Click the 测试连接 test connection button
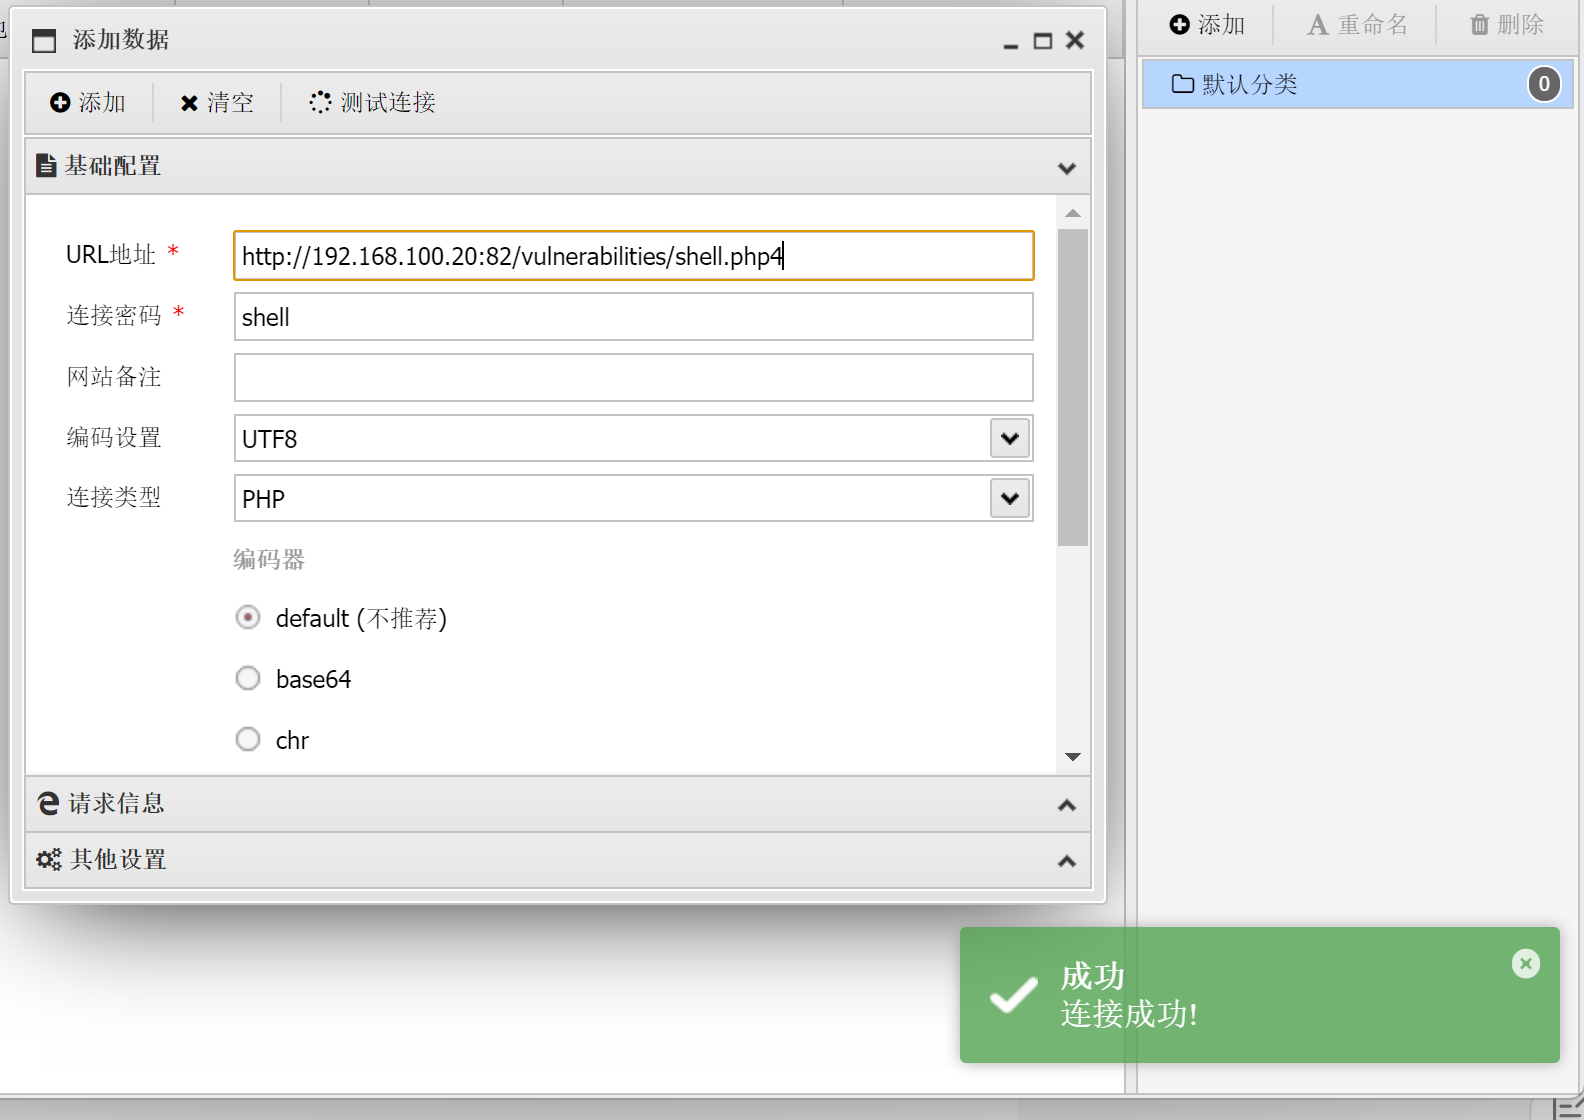The height and width of the screenshot is (1120, 1584). [x=373, y=103]
